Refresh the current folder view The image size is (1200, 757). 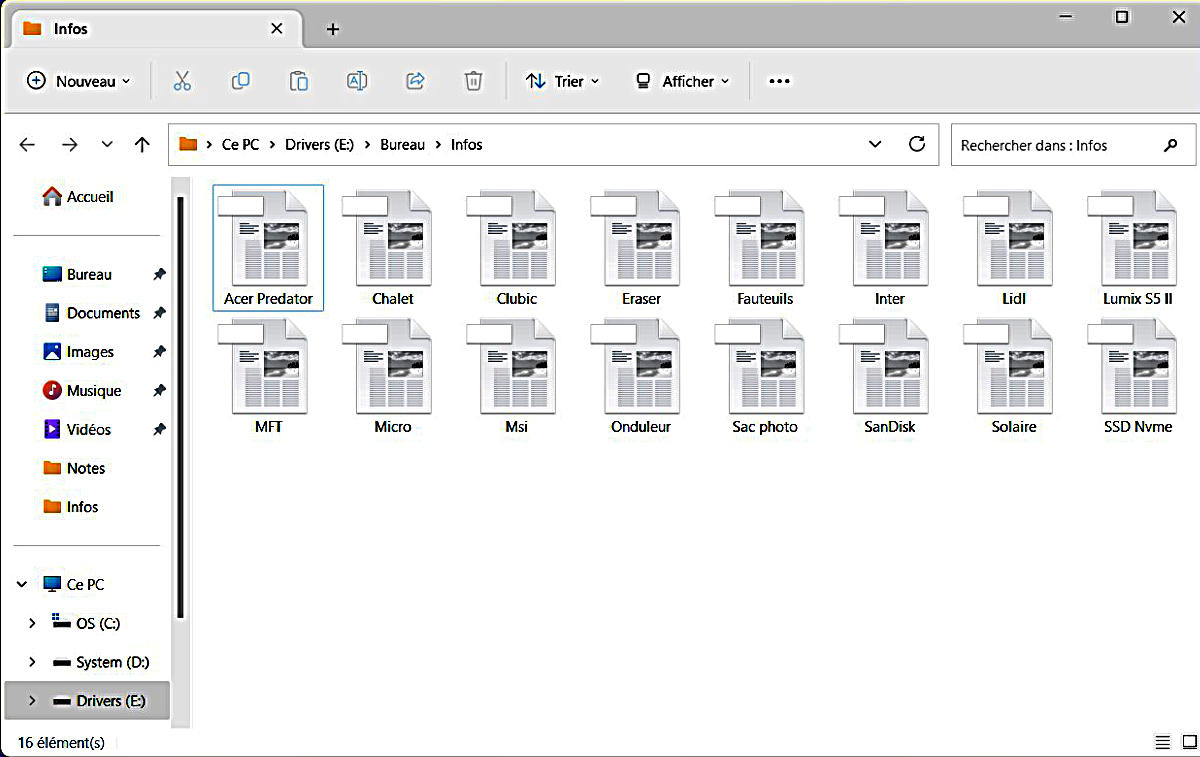tap(916, 144)
